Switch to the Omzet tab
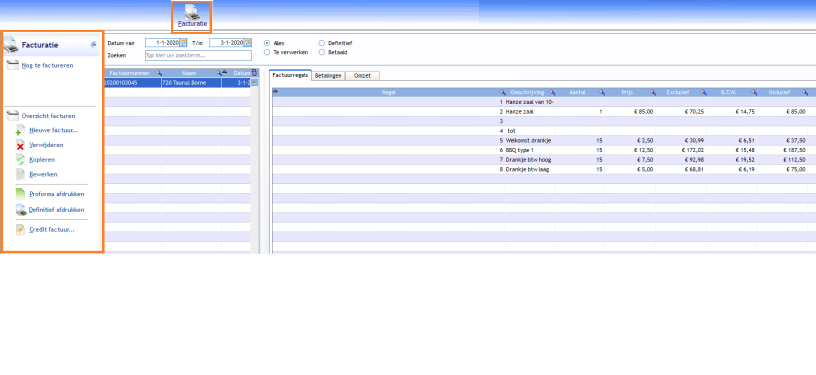Viewport: 816px width, 375px height. coord(362,75)
